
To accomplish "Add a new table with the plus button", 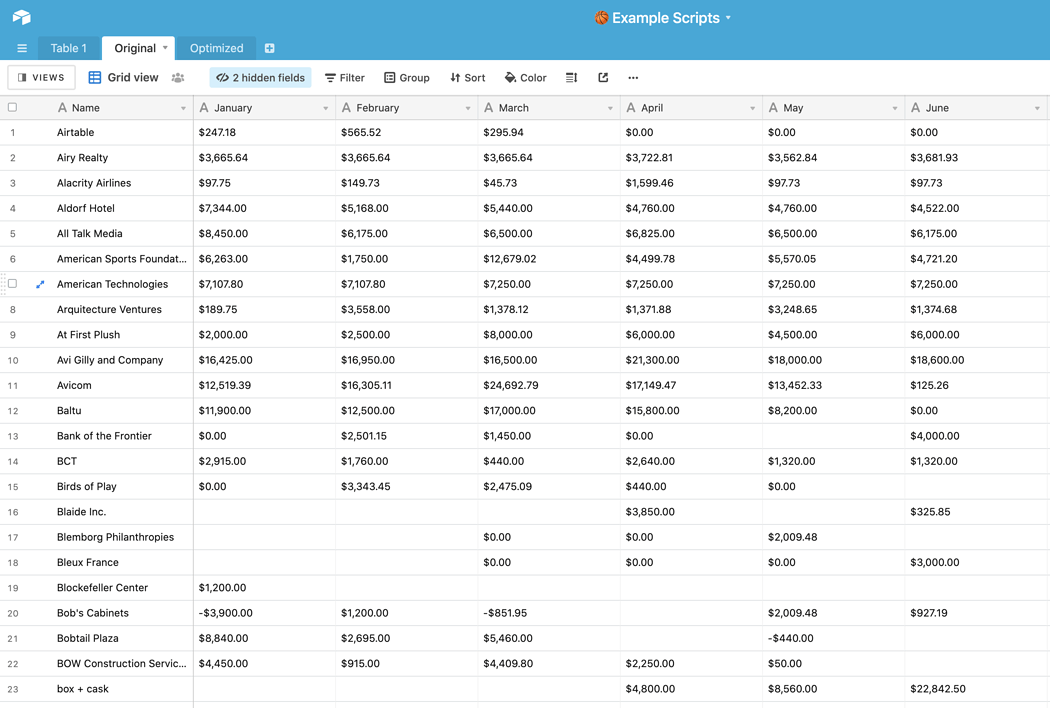I will tap(268, 47).
